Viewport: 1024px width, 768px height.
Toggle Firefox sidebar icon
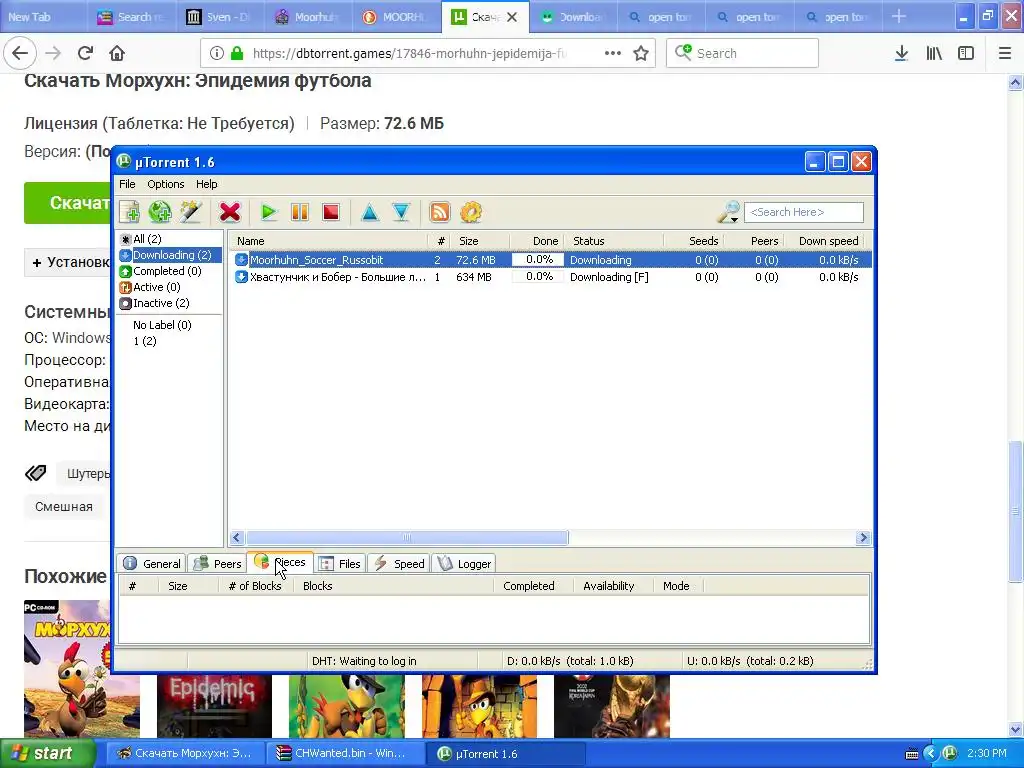(966, 54)
